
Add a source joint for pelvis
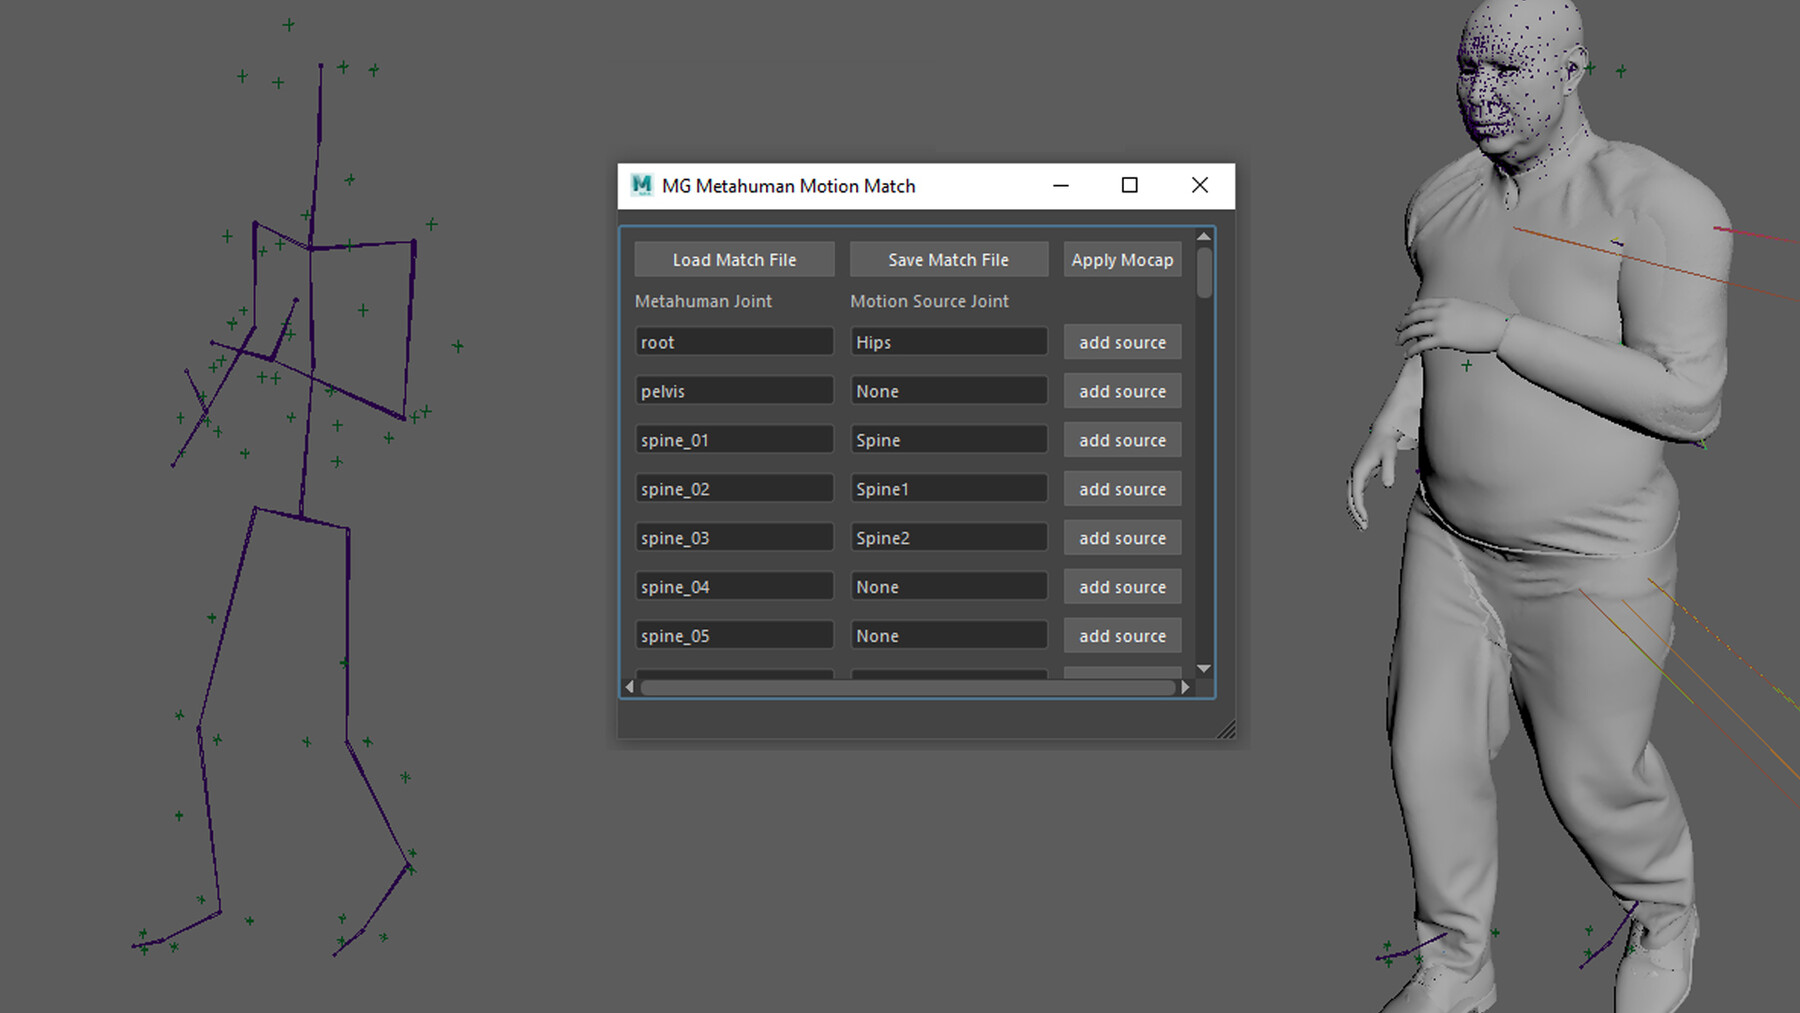pyautogui.click(x=1122, y=390)
